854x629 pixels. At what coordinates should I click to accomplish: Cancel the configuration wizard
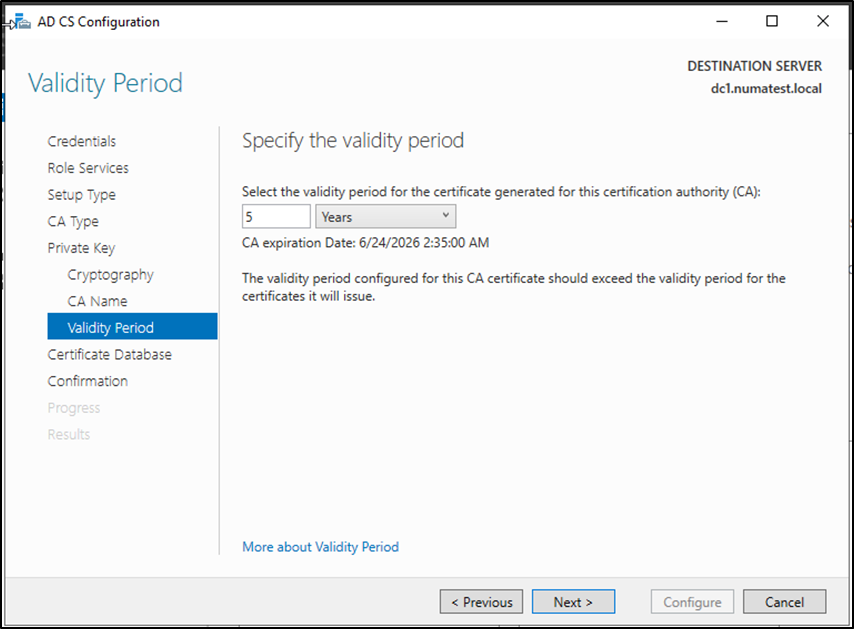pos(784,602)
